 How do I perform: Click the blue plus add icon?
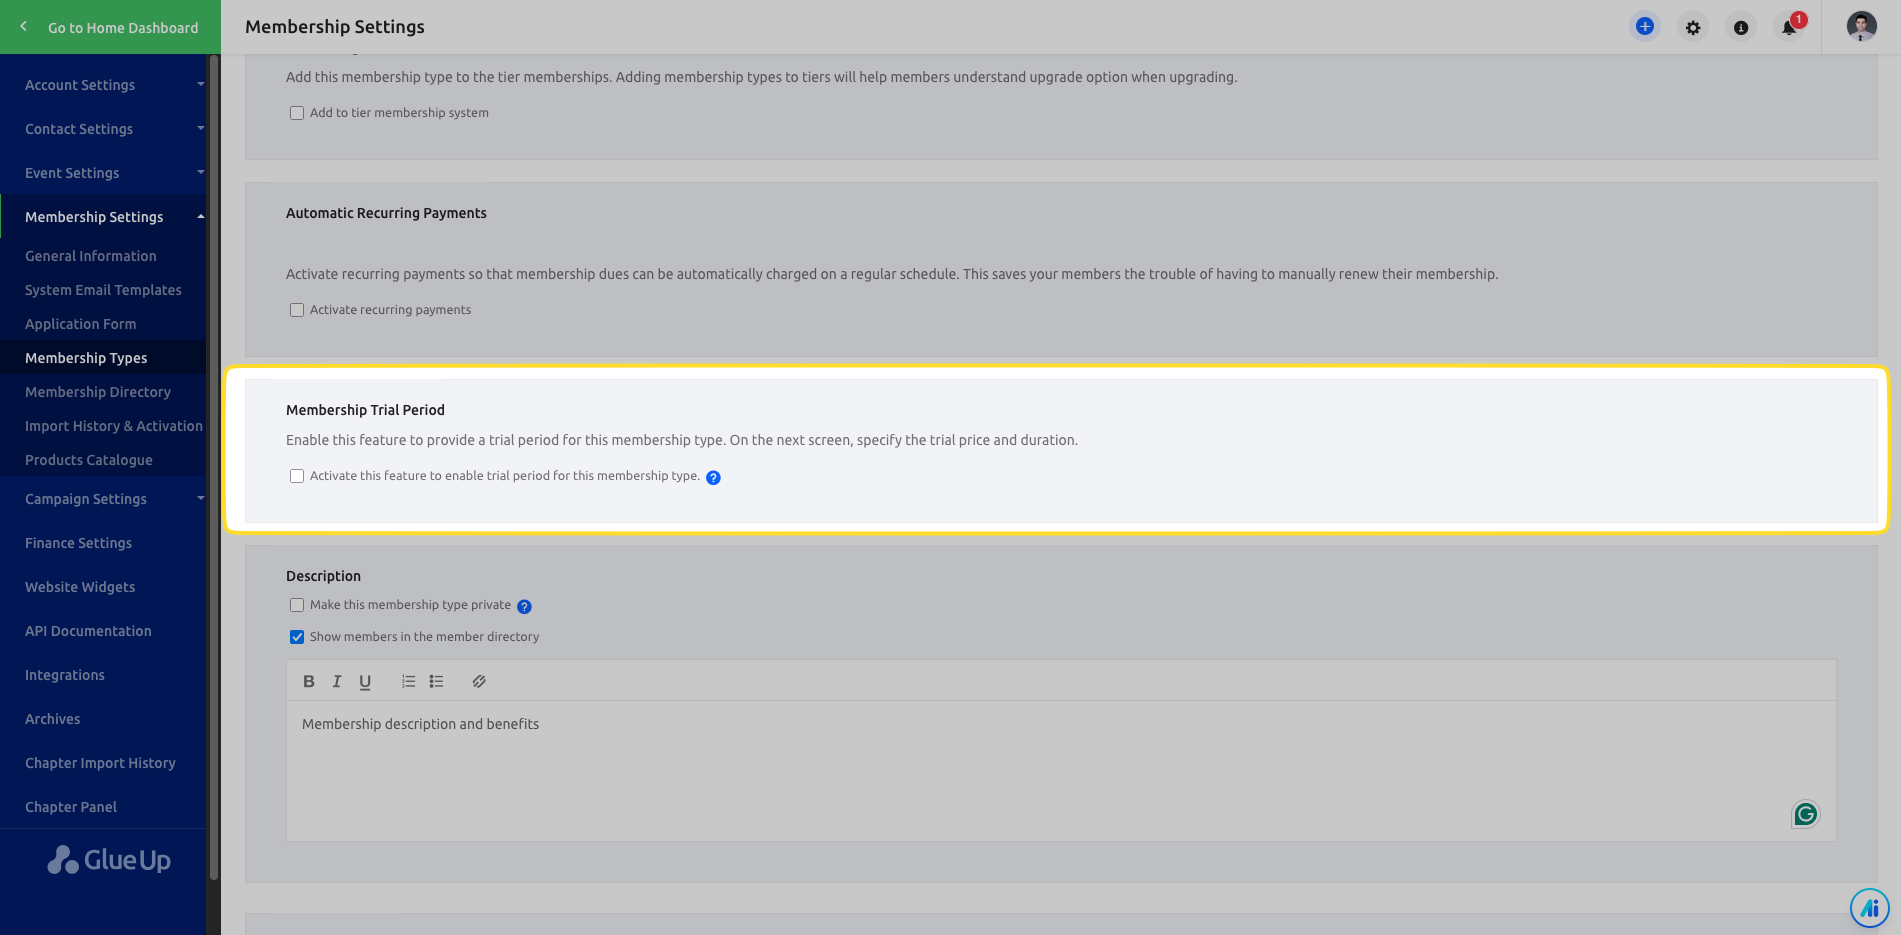pos(1644,27)
